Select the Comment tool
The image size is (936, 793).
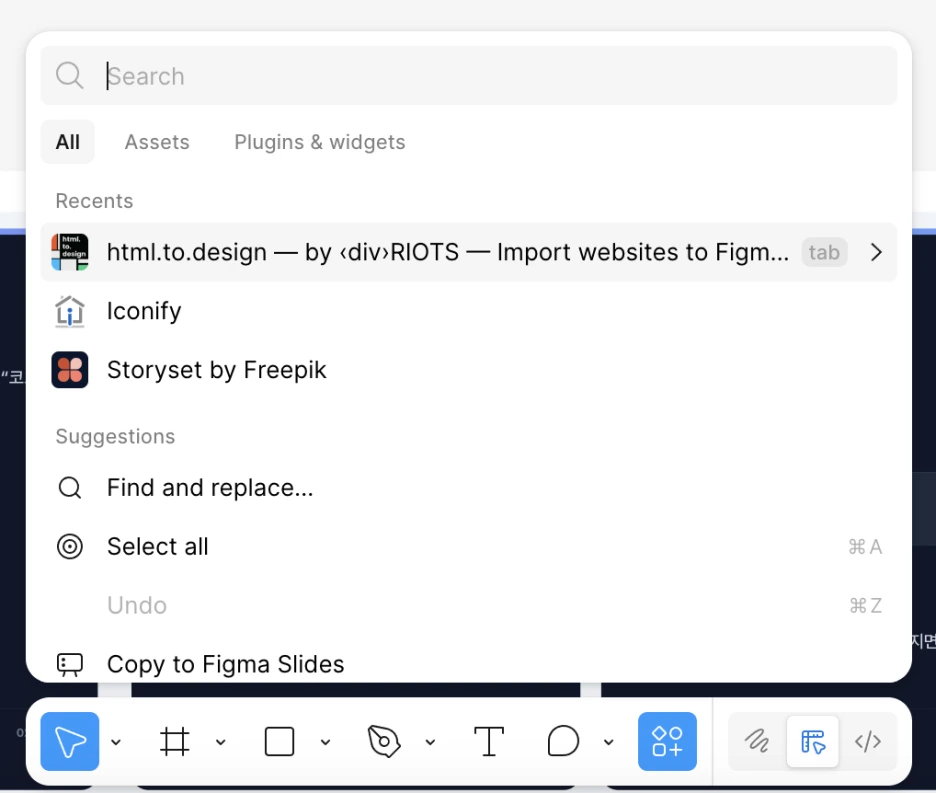click(563, 741)
